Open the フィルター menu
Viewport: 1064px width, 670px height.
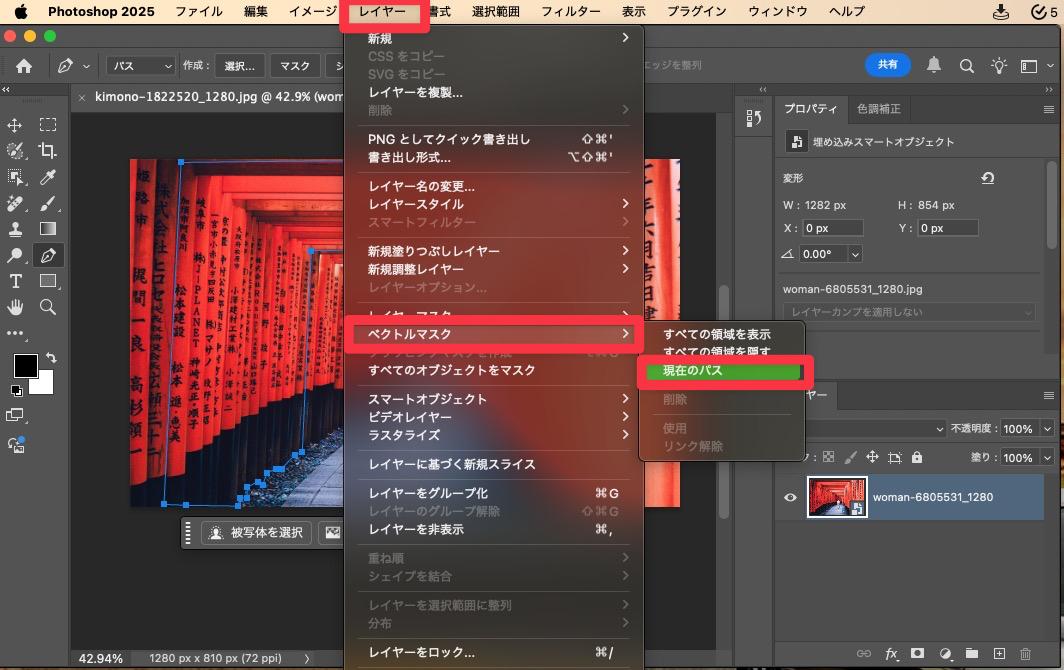click(x=571, y=12)
